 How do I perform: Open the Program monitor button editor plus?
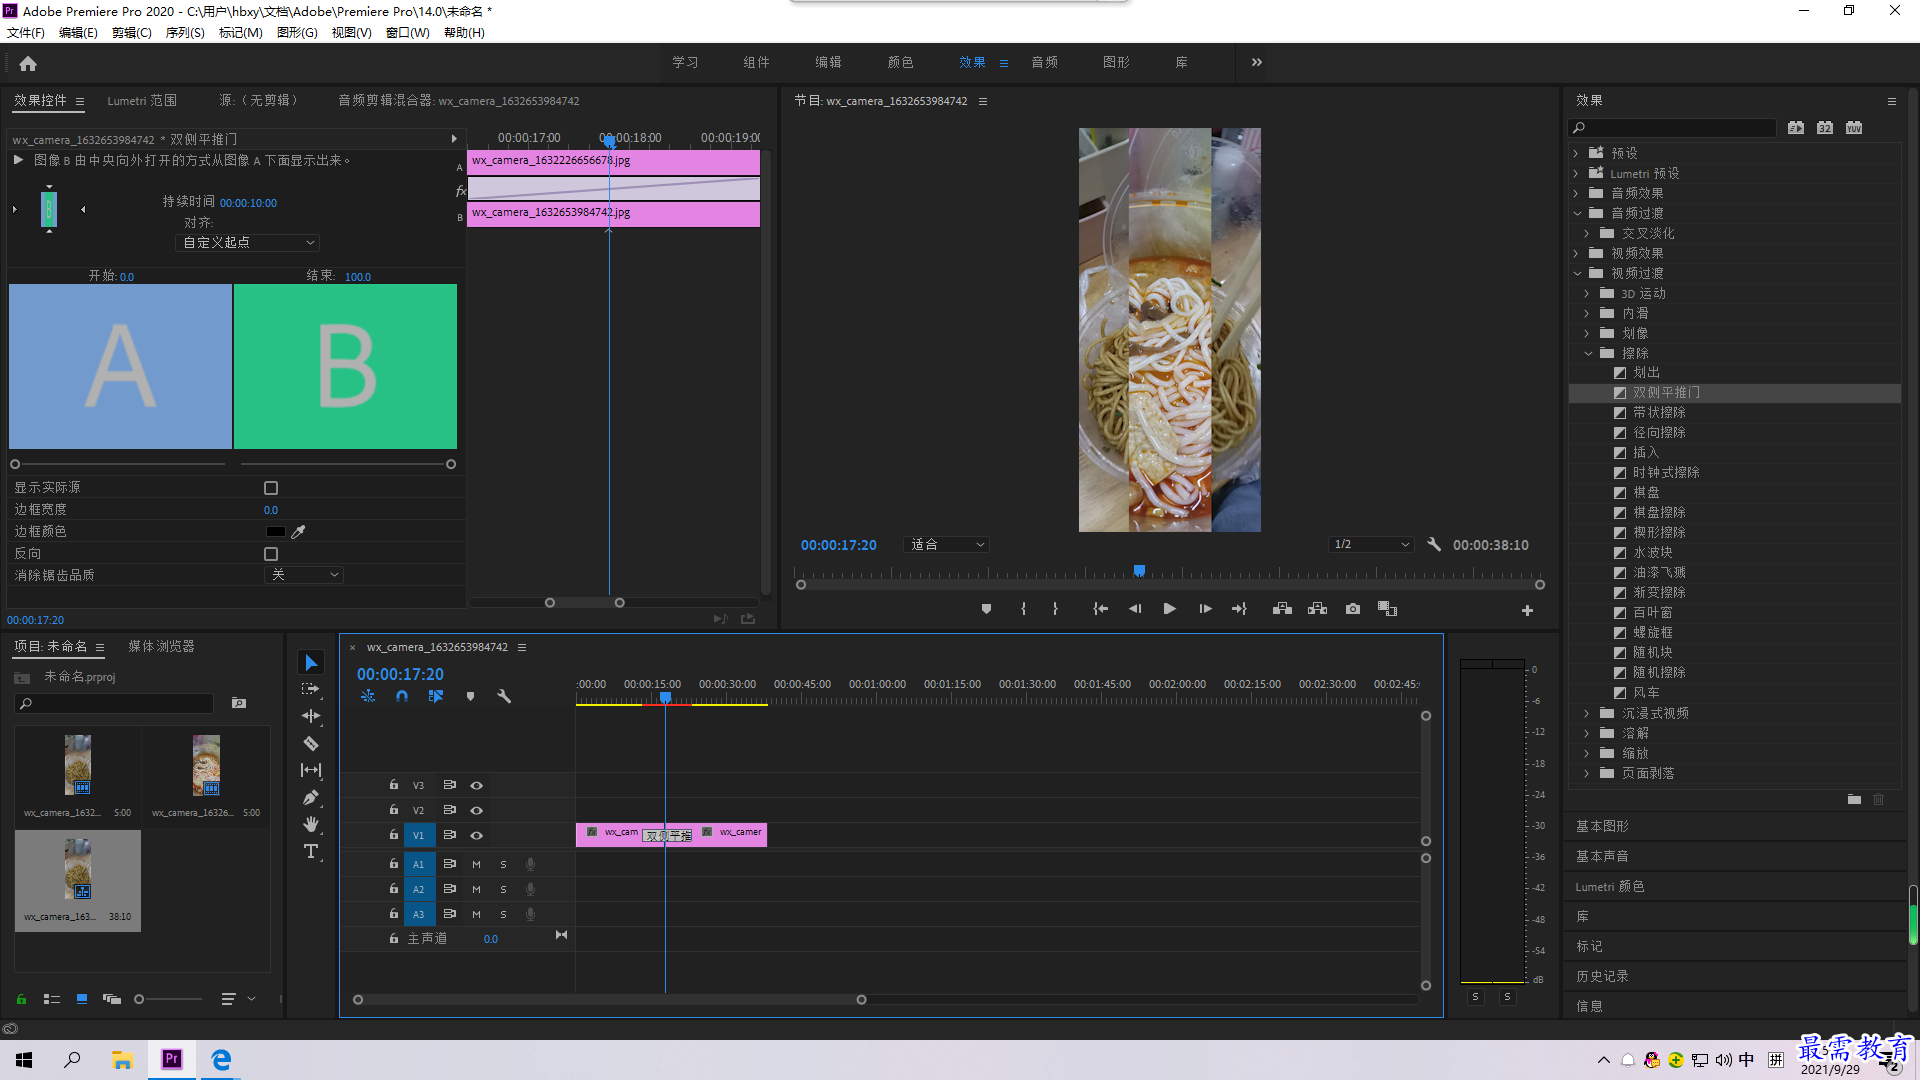coord(1527,610)
